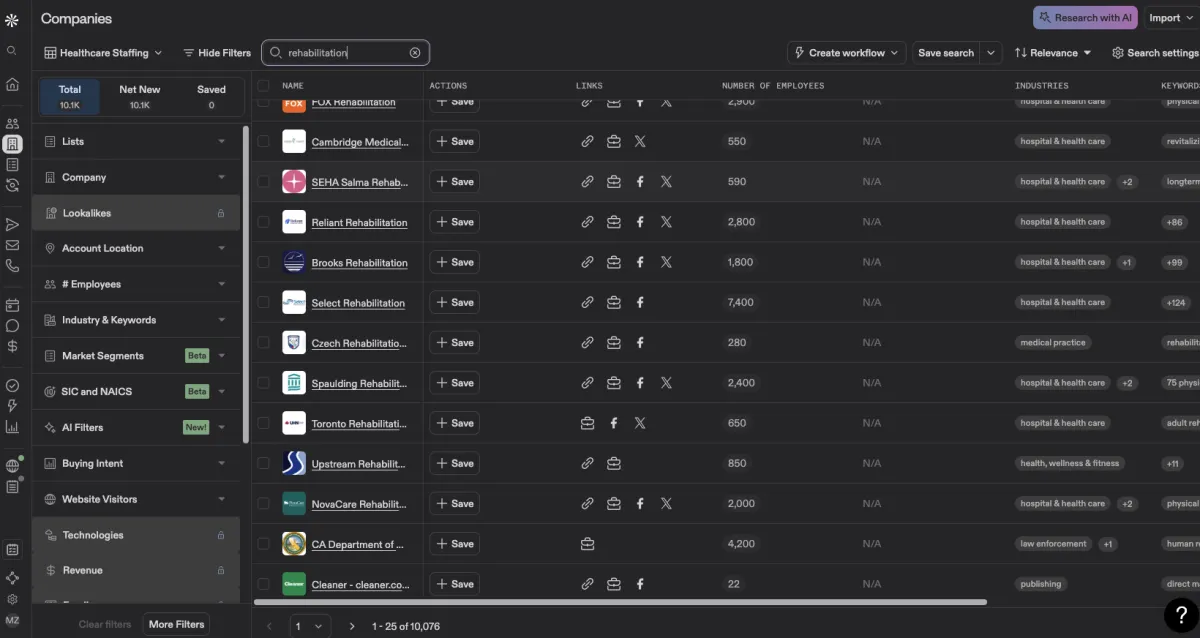Check the Cambridge Medical row checkbox
The image size is (1200, 638).
[x=263, y=141]
